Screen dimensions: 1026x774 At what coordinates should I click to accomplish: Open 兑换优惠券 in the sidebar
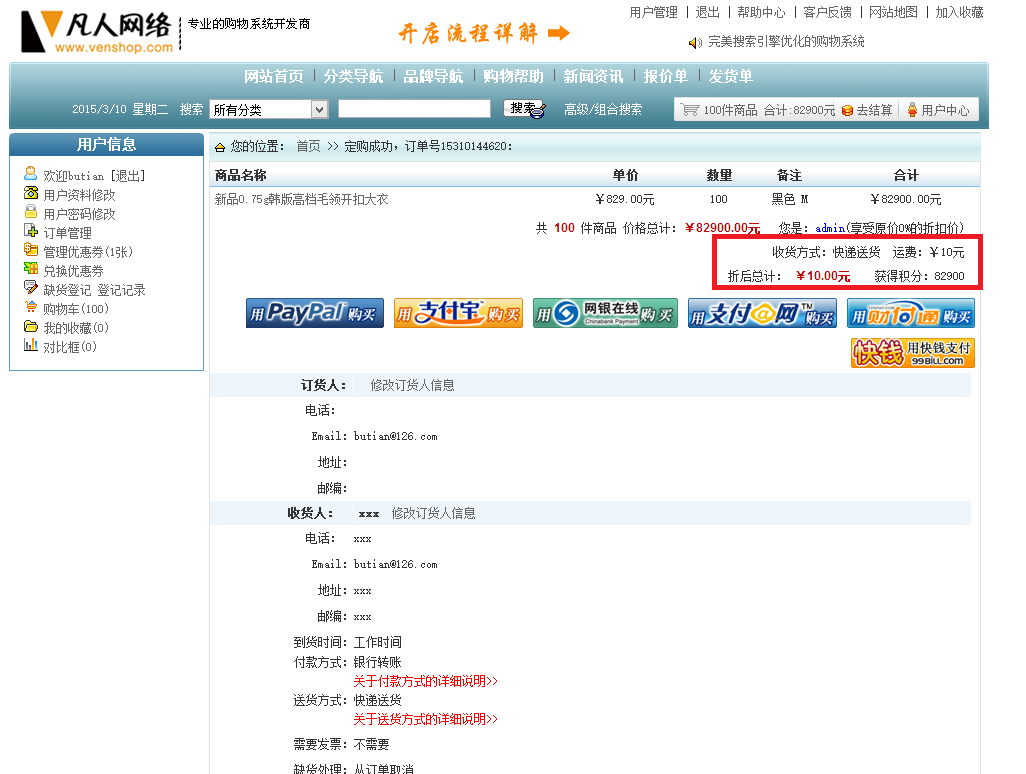(x=73, y=271)
